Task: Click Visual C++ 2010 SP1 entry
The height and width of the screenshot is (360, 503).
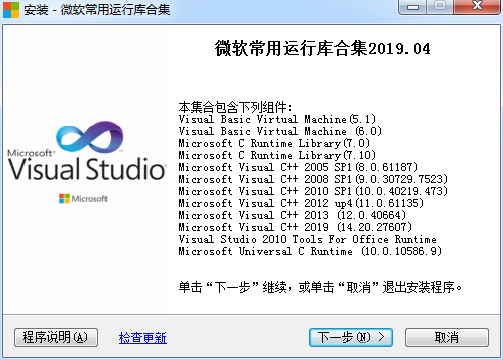Action: 313,191
